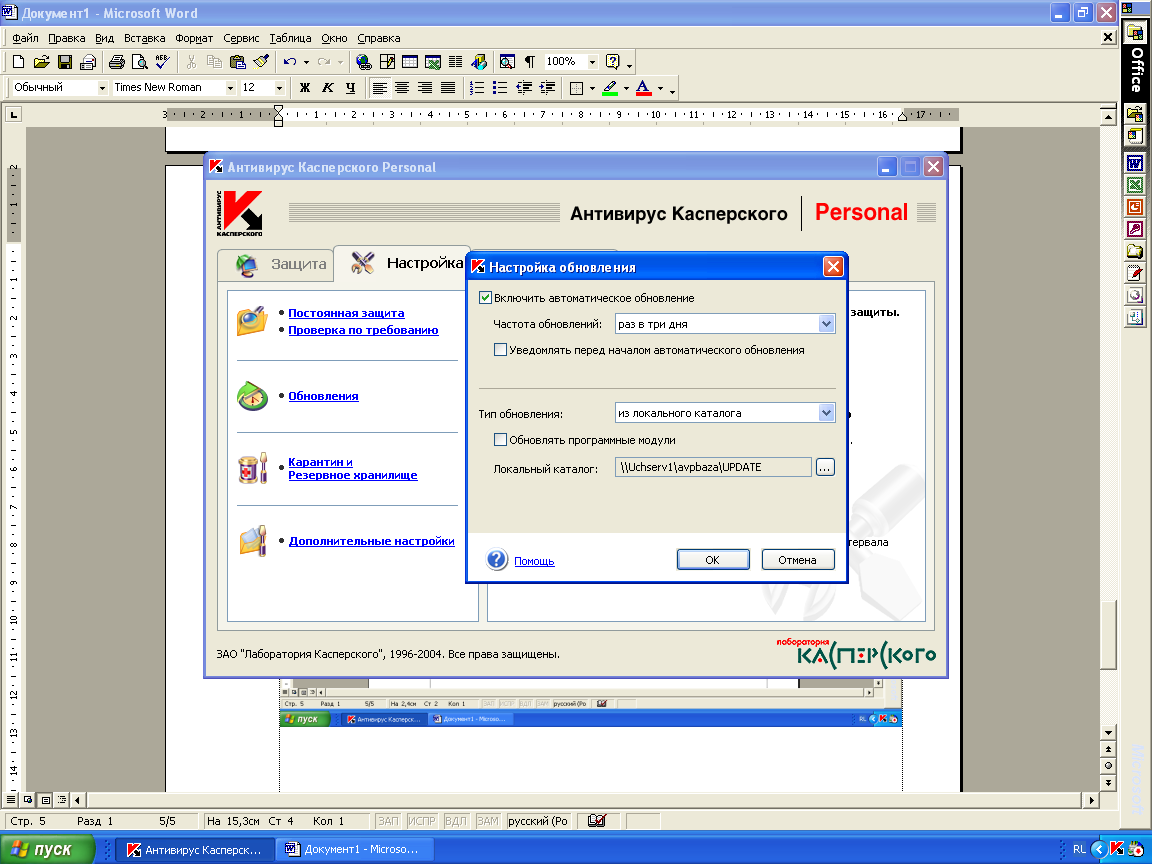Center-align the paragraph

click(402, 87)
